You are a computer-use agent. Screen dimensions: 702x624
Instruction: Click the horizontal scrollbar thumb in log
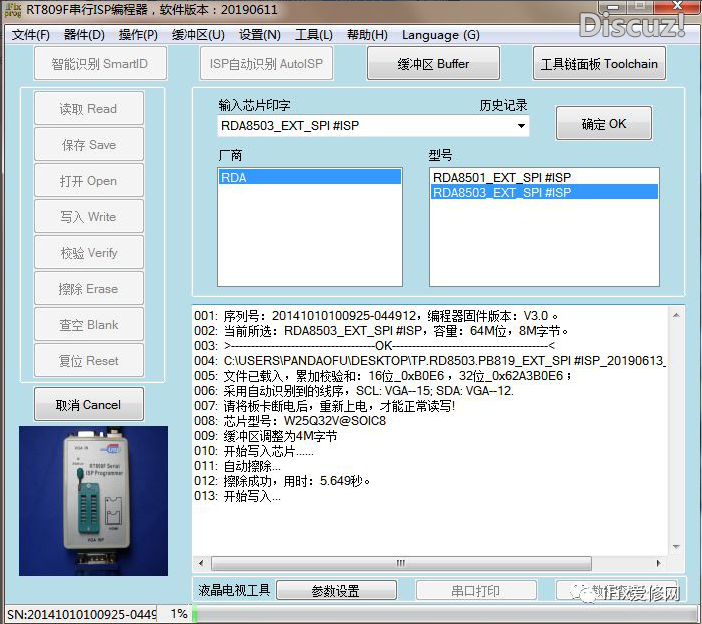coord(401,563)
